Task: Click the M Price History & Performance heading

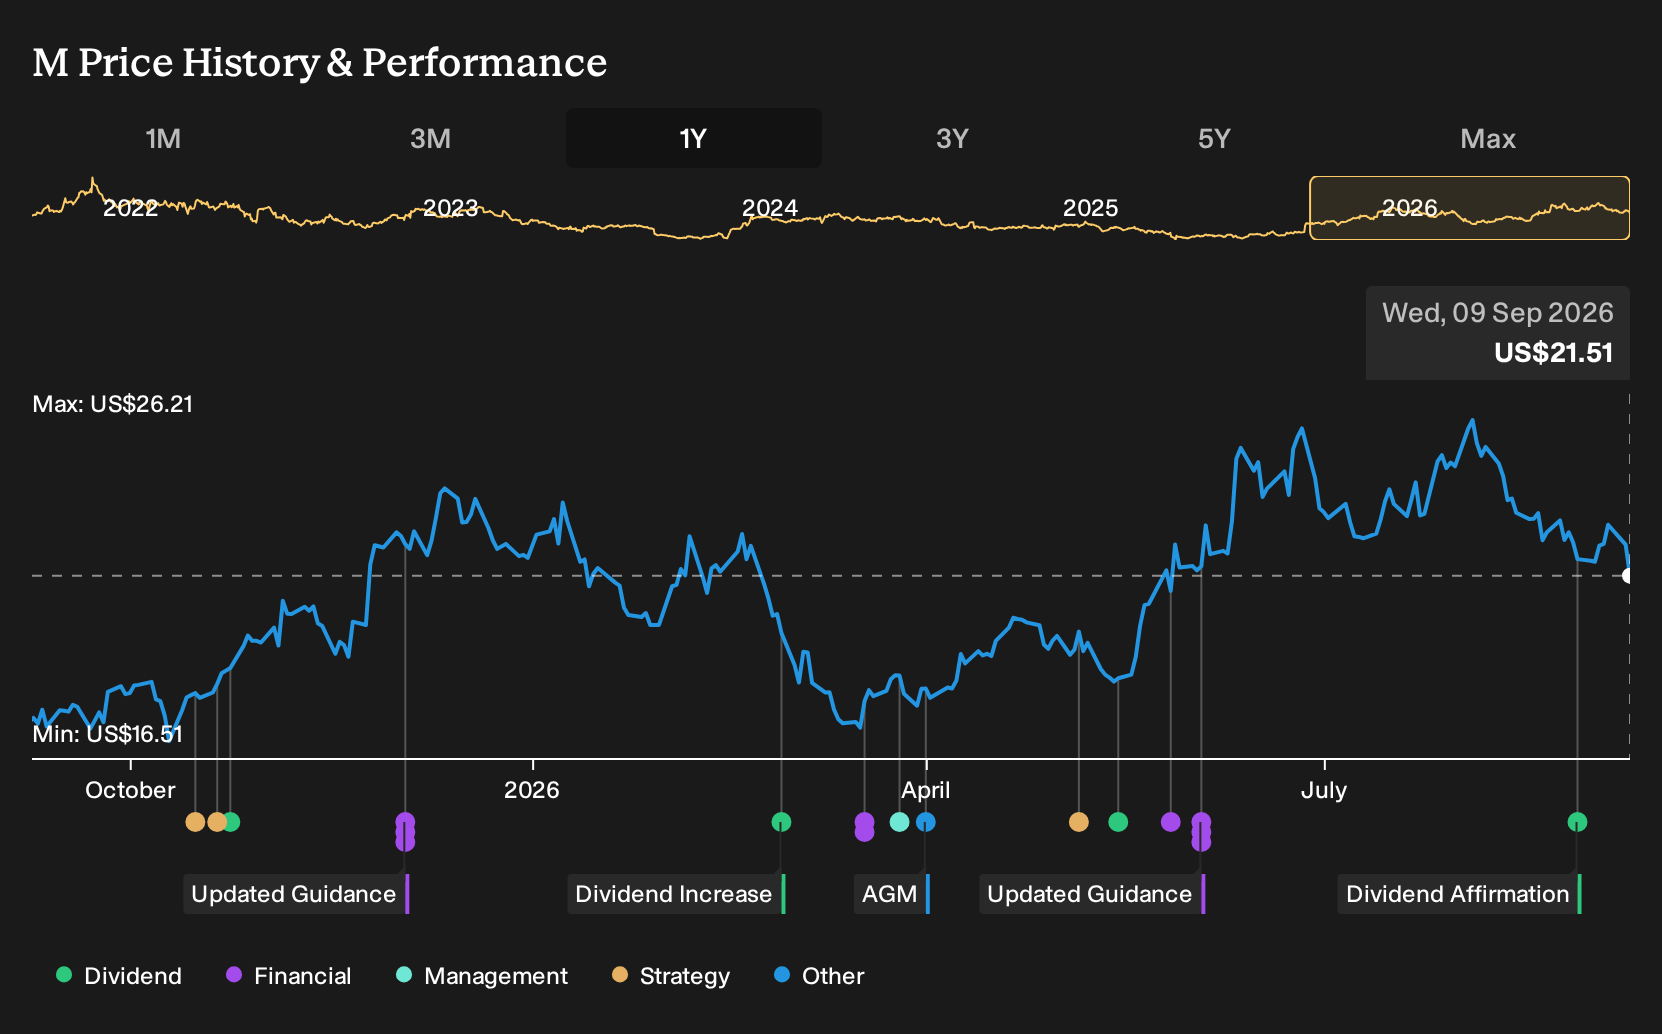Action: point(320,63)
